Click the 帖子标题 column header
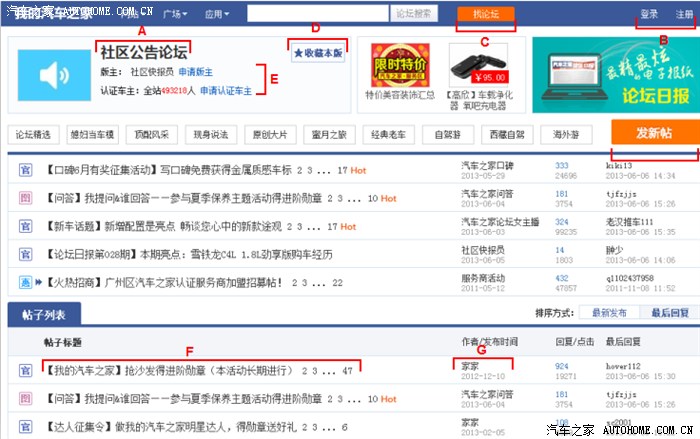Viewport: 700px width, 439px height. tap(62, 342)
